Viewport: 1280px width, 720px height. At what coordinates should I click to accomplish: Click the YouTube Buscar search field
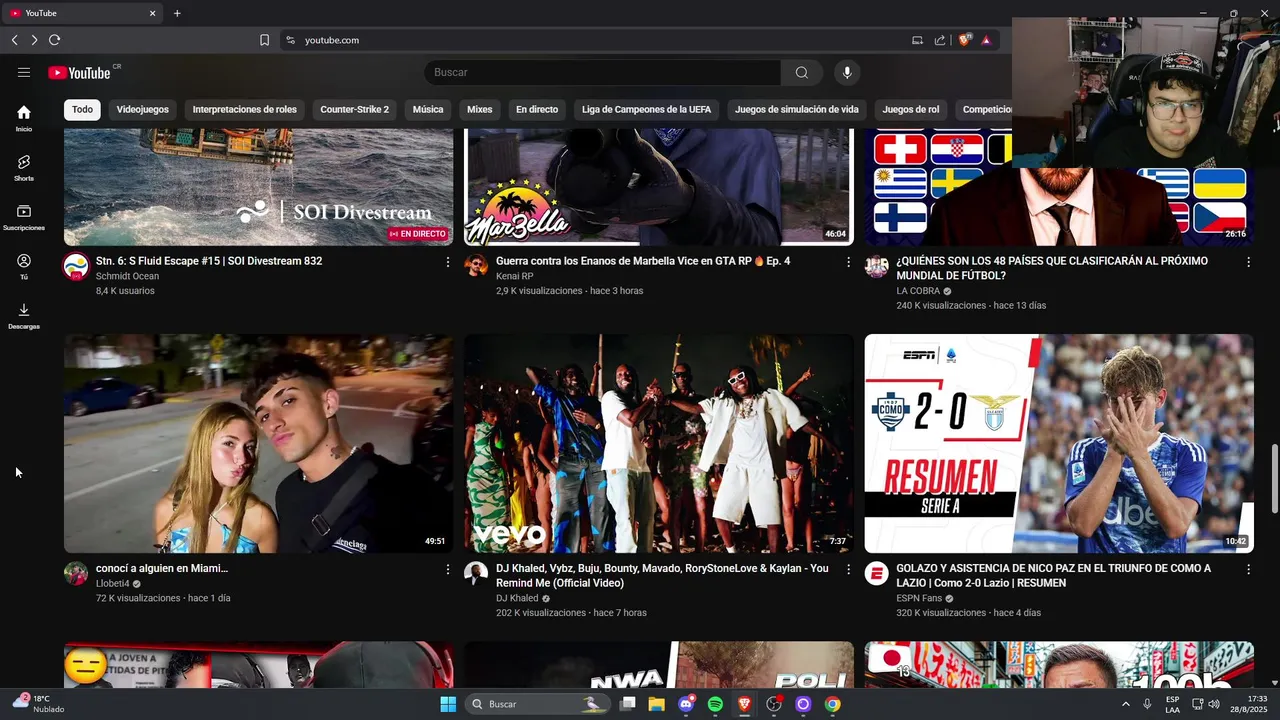[603, 72]
